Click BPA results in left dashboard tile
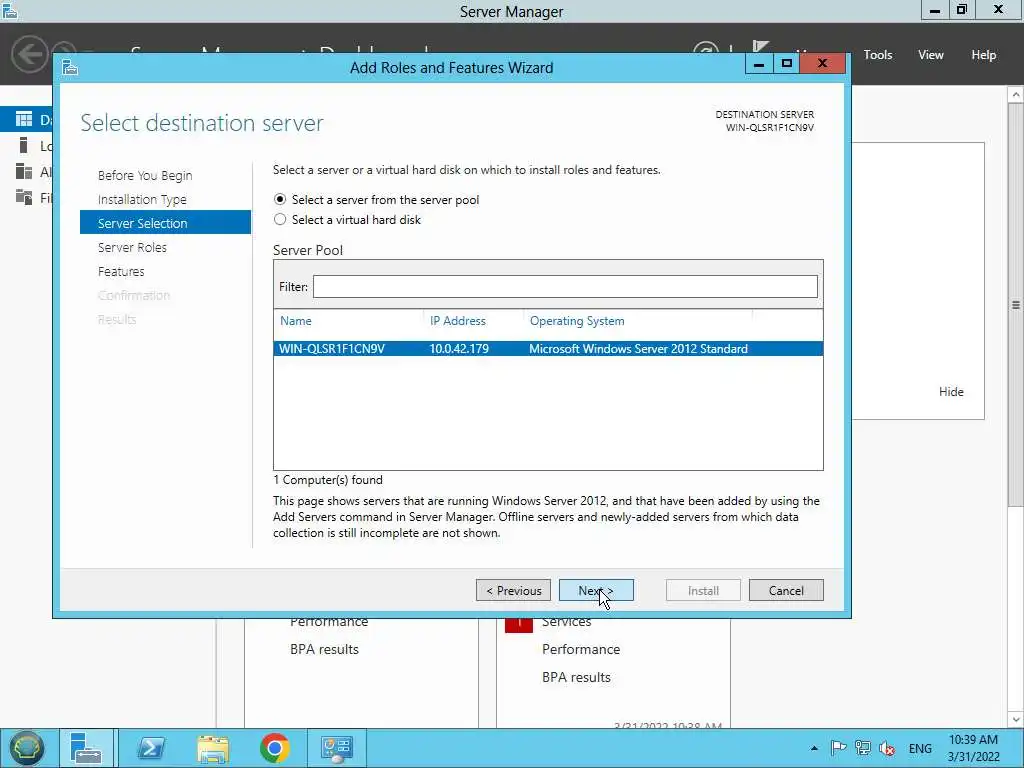The height and width of the screenshot is (768, 1024). tap(325, 649)
